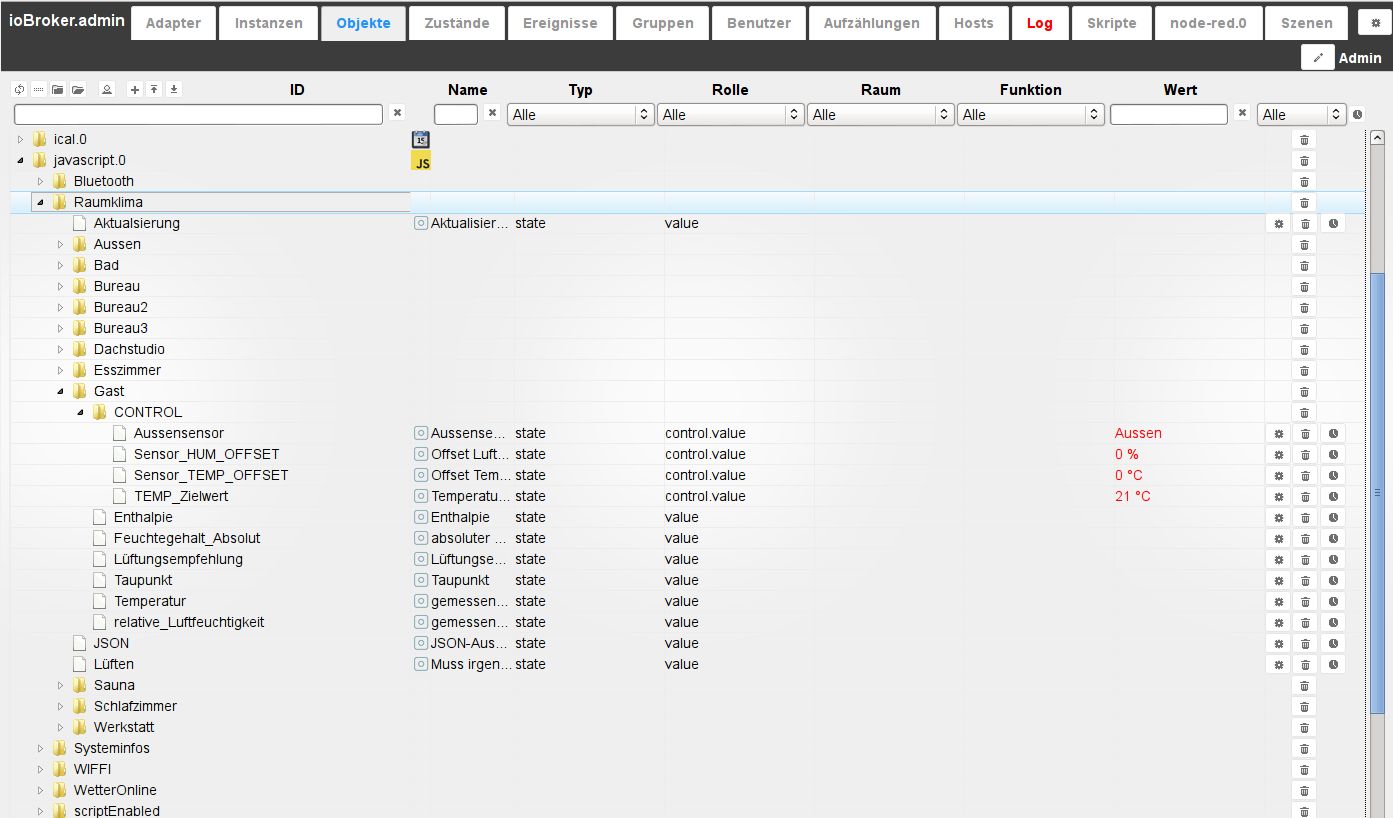
Task: Open settings gear for the Aktualsierung row
Action: pyautogui.click(x=1278, y=223)
